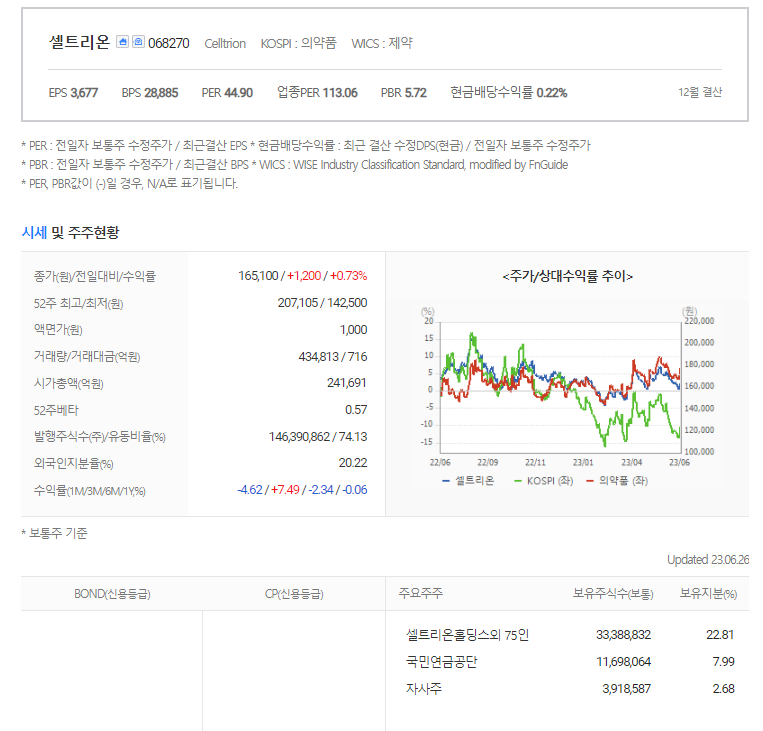Open the company homepage house icon

tap(123, 42)
